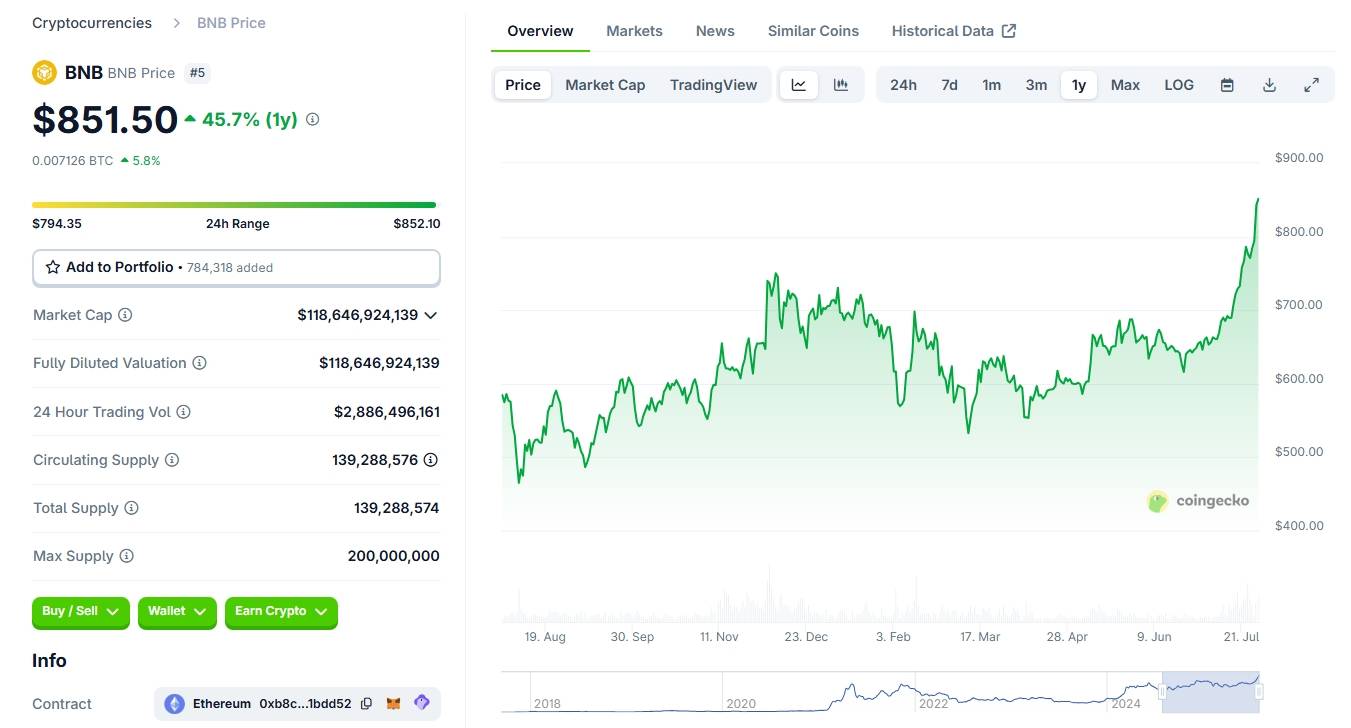Open the Buy / Sell dropdown

pos(81,612)
